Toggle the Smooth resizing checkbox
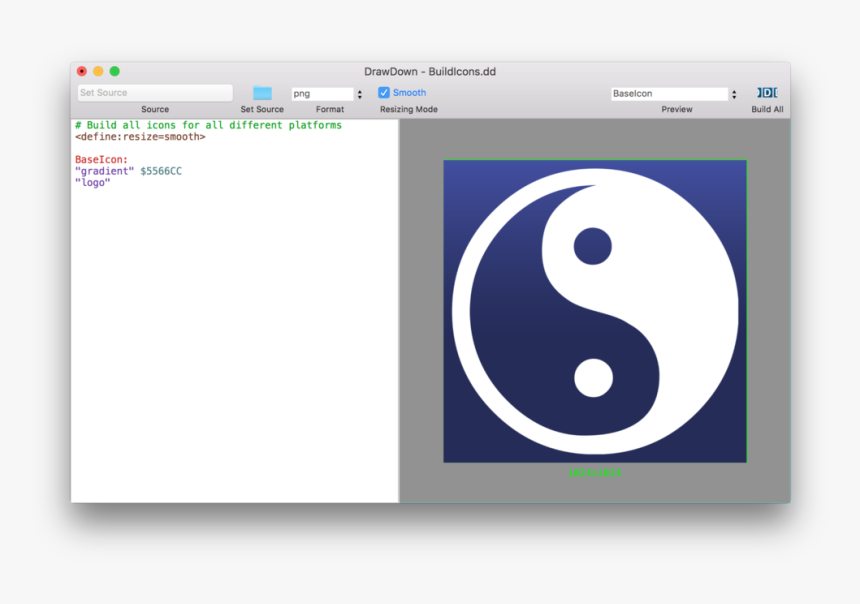860x604 pixels. [x=384, y=93]
